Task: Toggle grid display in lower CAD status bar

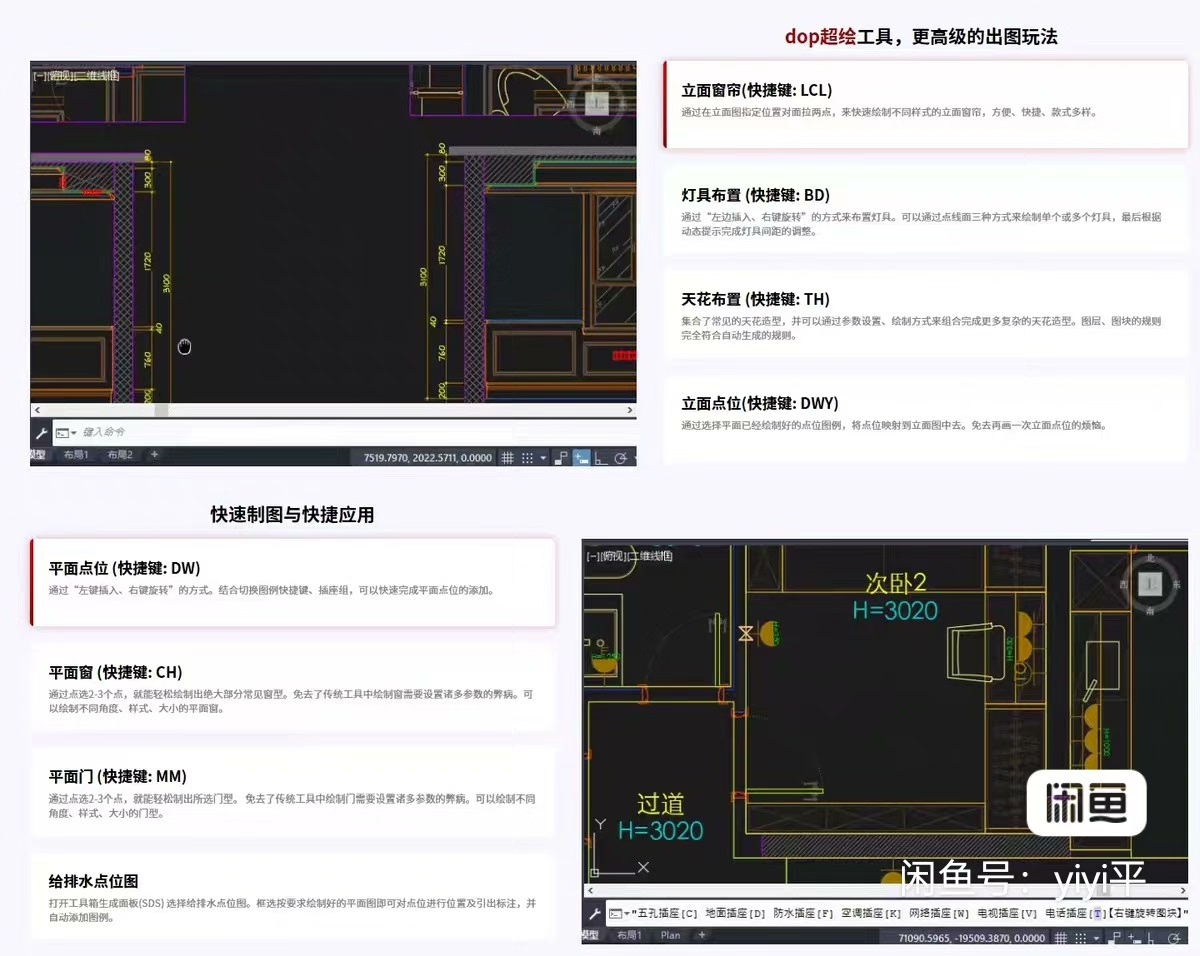Action: 1061,938
